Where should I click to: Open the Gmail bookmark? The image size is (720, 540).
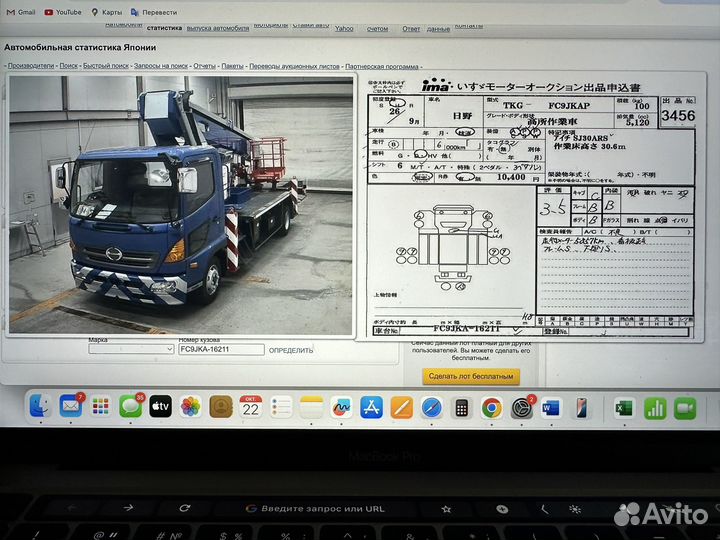click(21, 12)
